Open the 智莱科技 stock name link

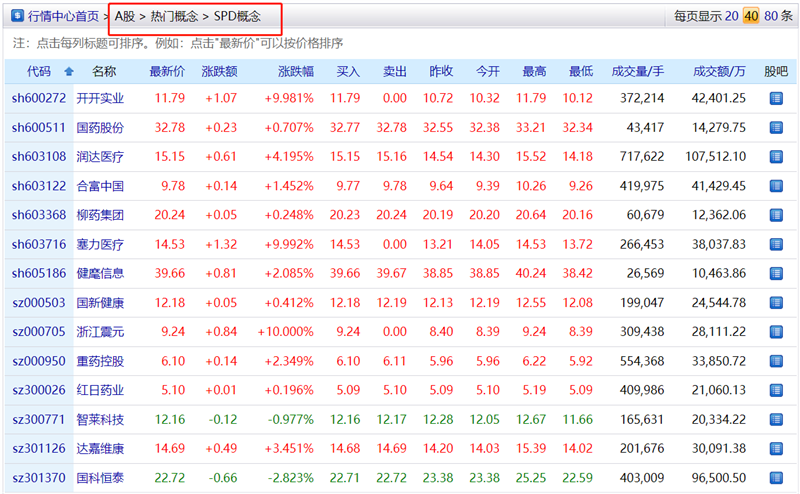coord(100,419)
